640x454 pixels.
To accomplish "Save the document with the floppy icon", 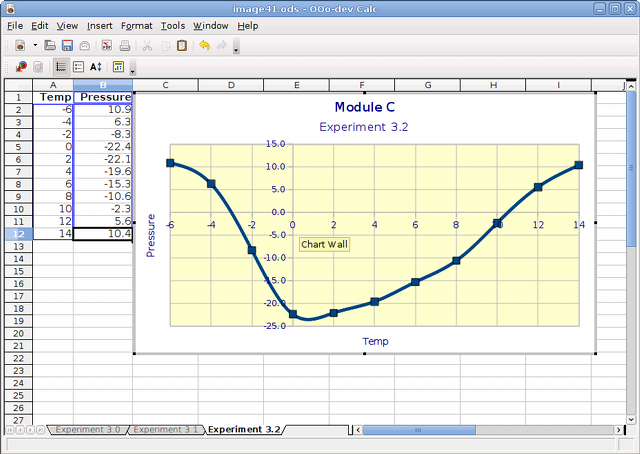I will 67,46.
